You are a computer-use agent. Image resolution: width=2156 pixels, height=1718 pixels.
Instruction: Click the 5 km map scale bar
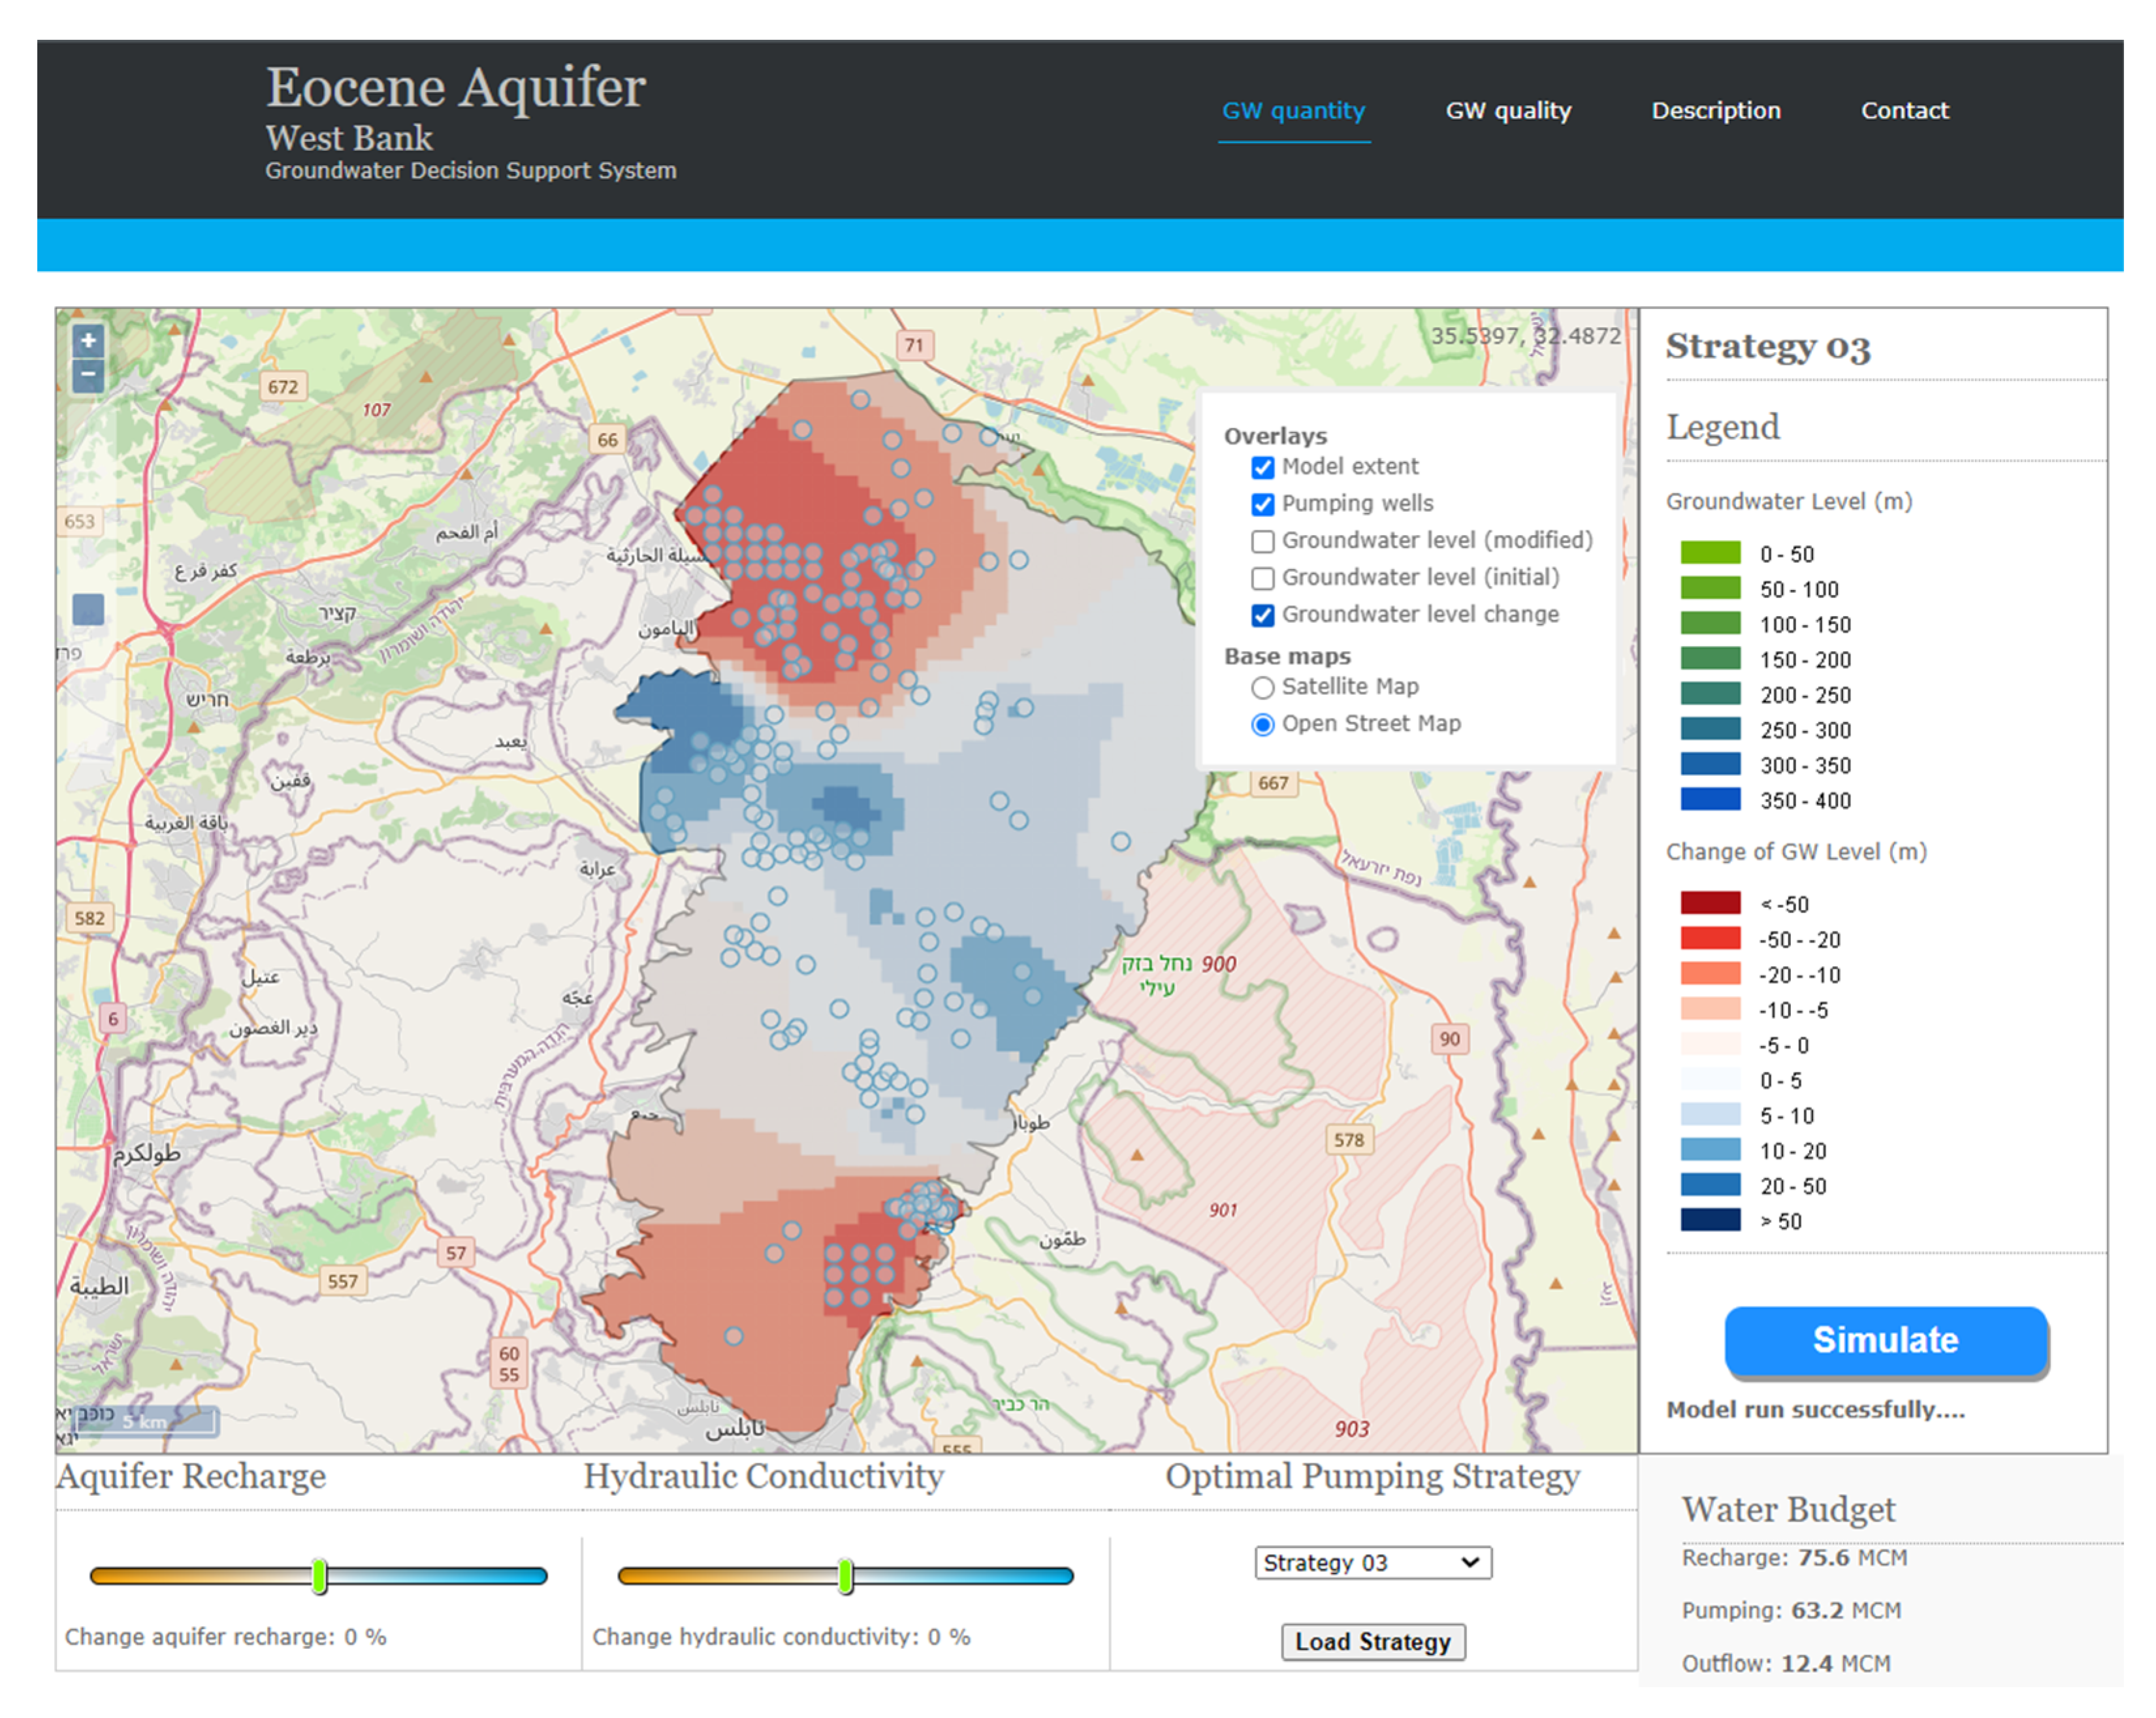pos(146,1421)
